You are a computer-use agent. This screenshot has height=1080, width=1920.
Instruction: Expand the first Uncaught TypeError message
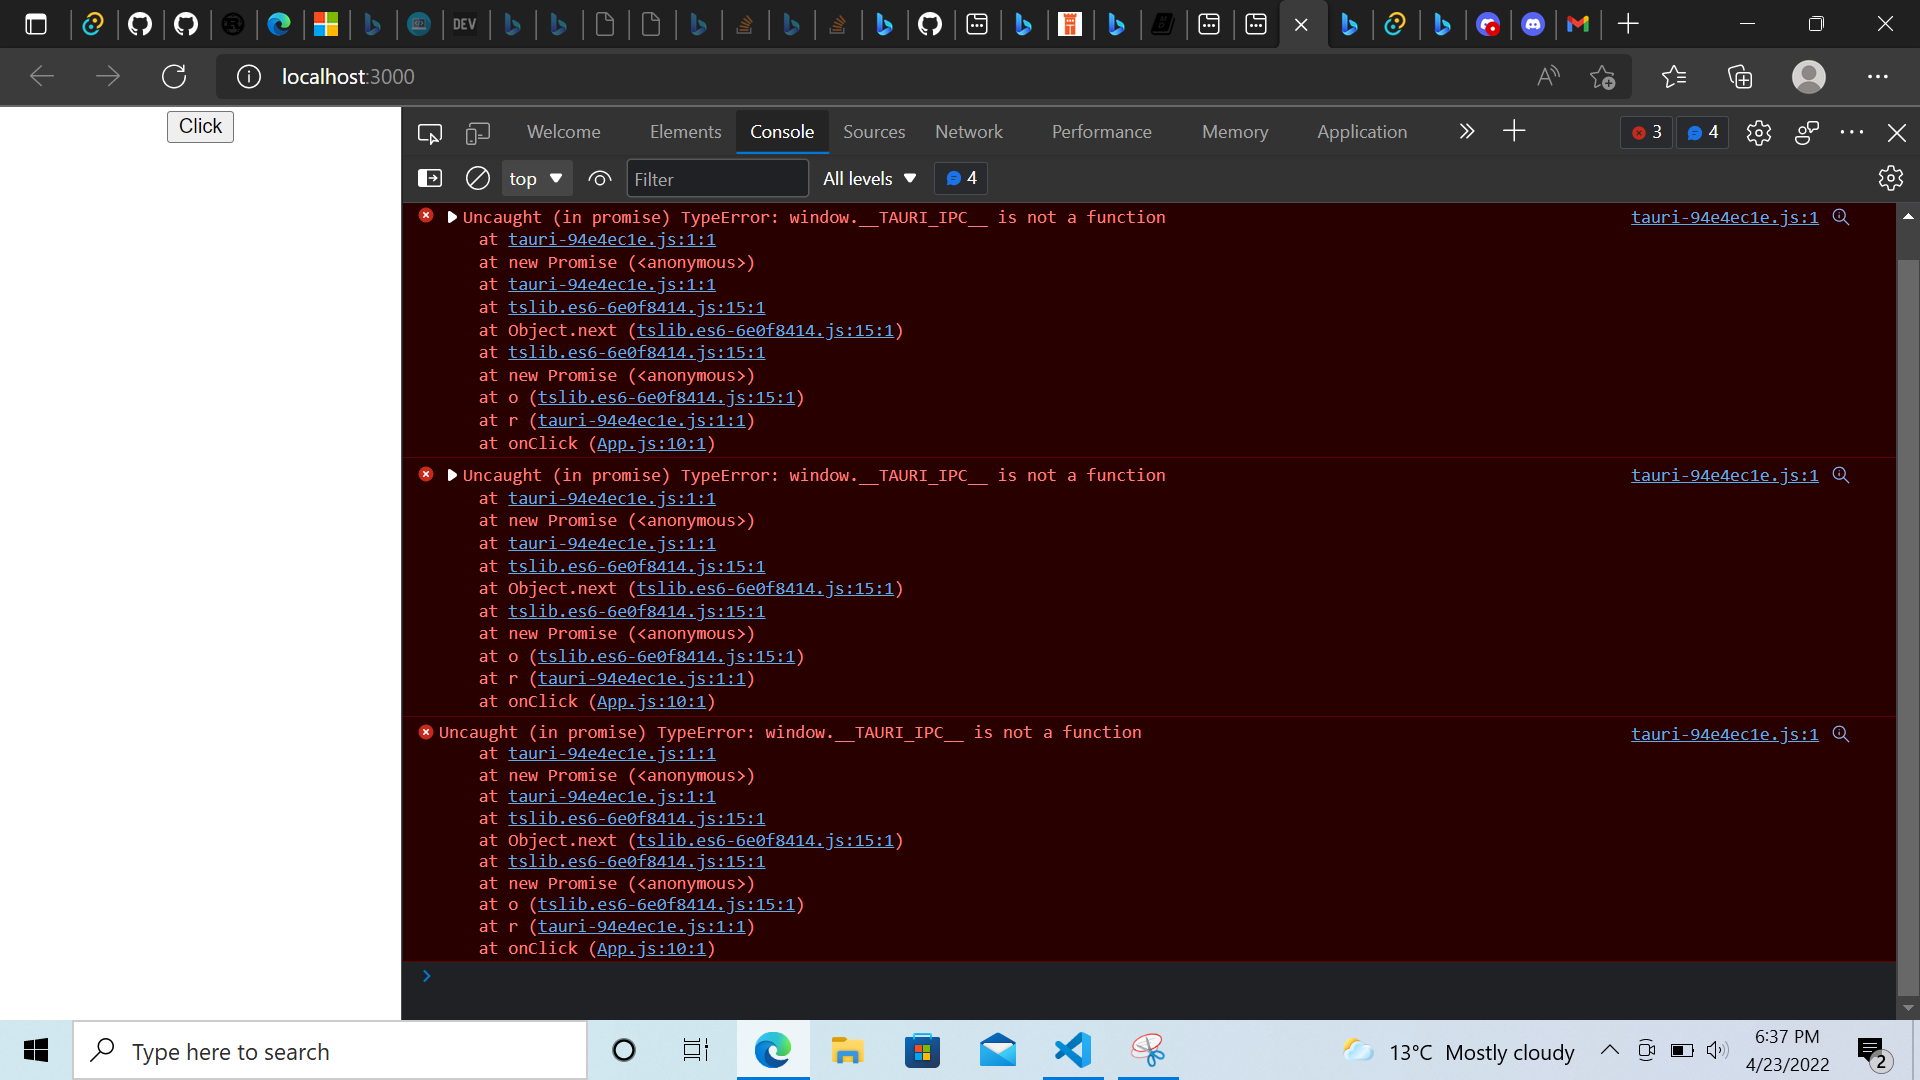[x=452, y=217]
